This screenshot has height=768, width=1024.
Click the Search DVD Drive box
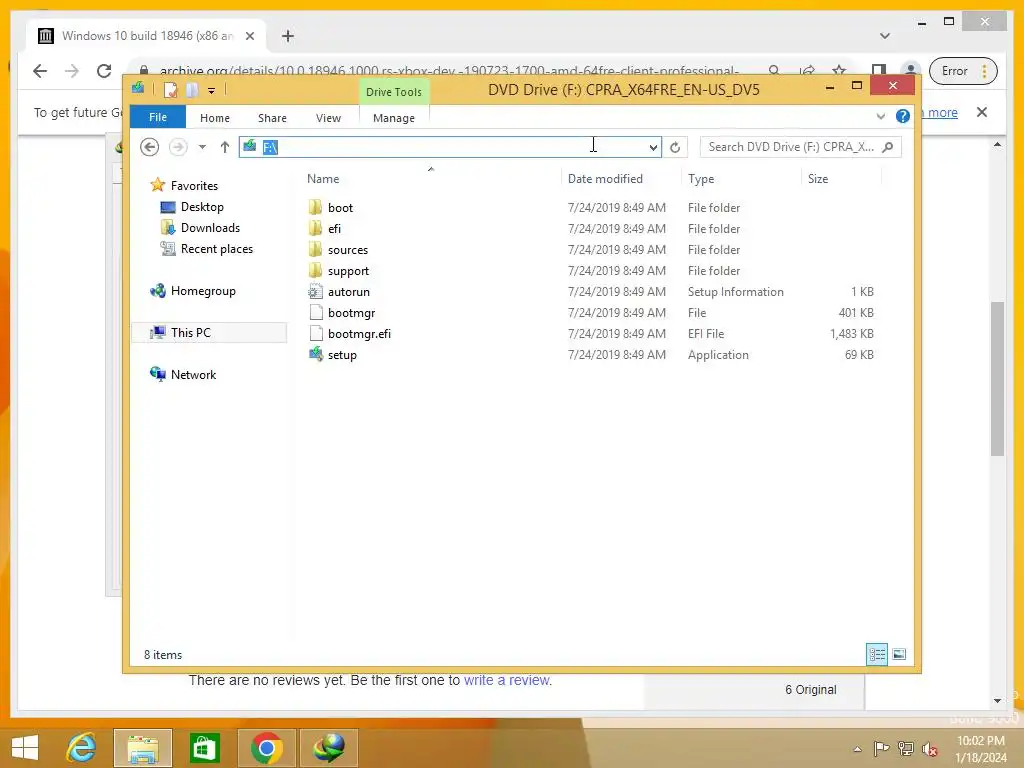pyautogui.click(x=800, y=147)
